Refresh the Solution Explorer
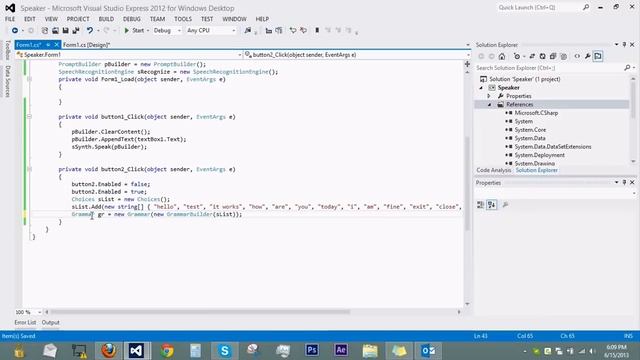Screen dimensions: 640x360 [542, 56]
